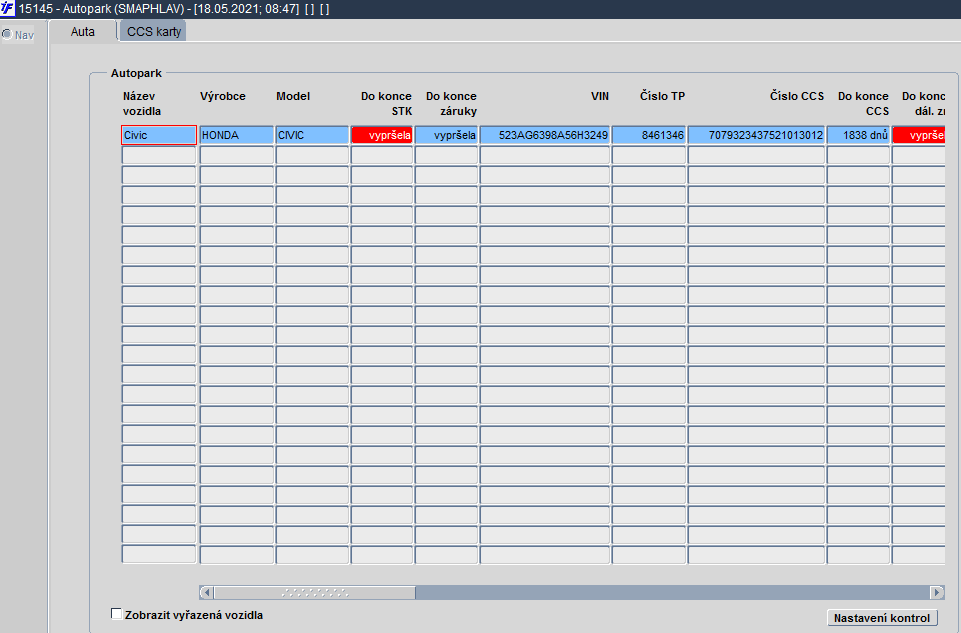Click the application icon in the title bar
This screenshot has height=633, width=961.
pos(7,9)
